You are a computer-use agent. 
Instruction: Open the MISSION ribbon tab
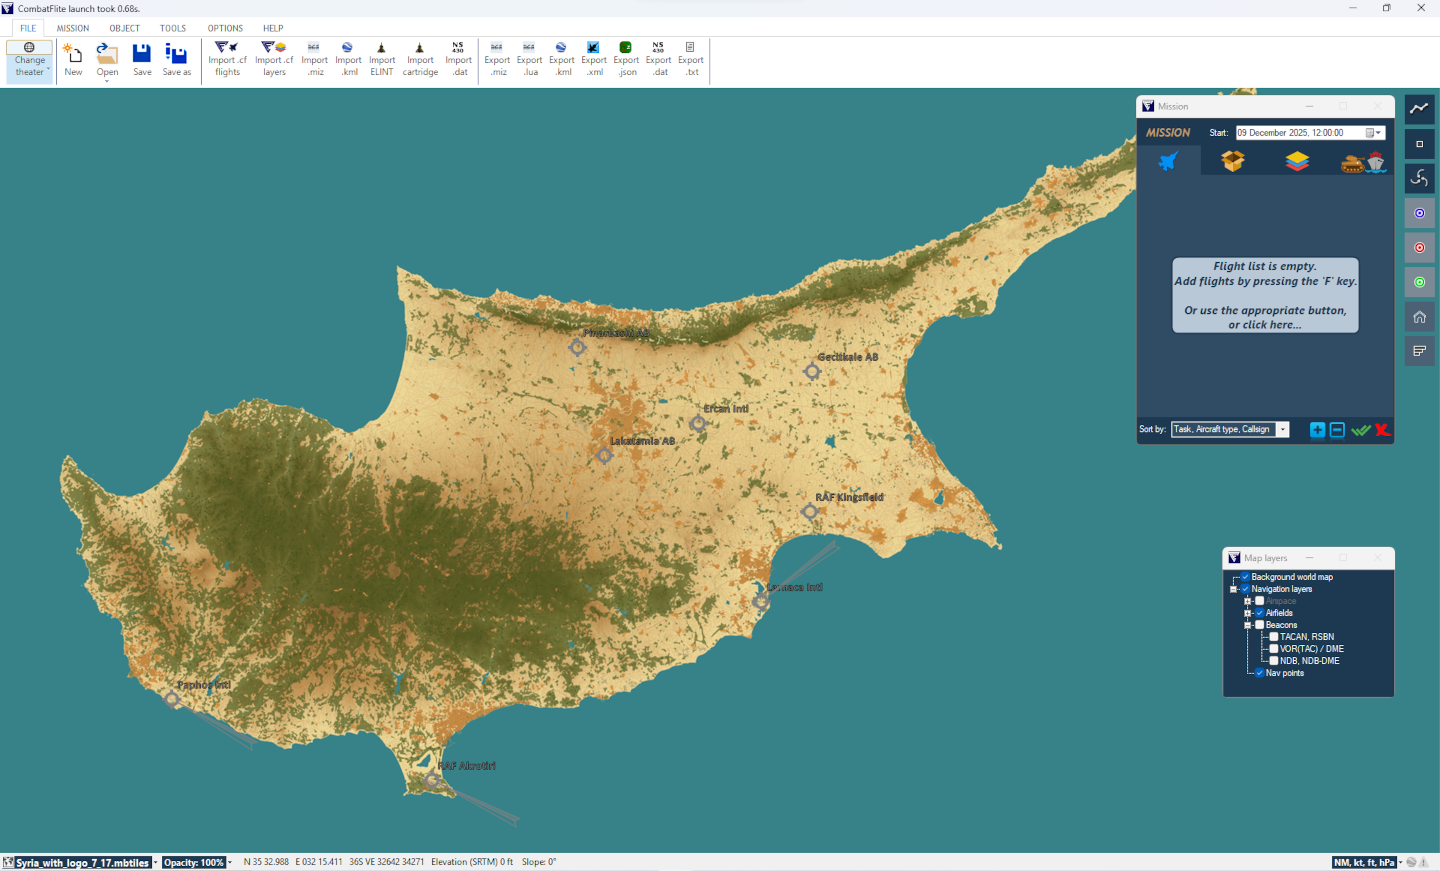[73, 28]
